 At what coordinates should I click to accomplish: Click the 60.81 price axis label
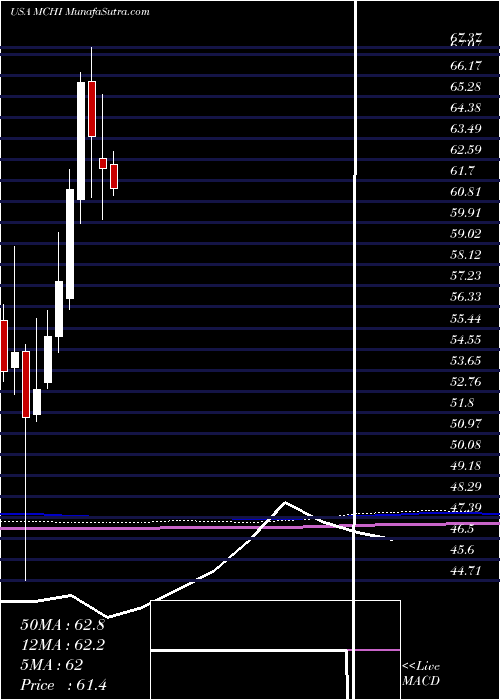pos(466,192)
